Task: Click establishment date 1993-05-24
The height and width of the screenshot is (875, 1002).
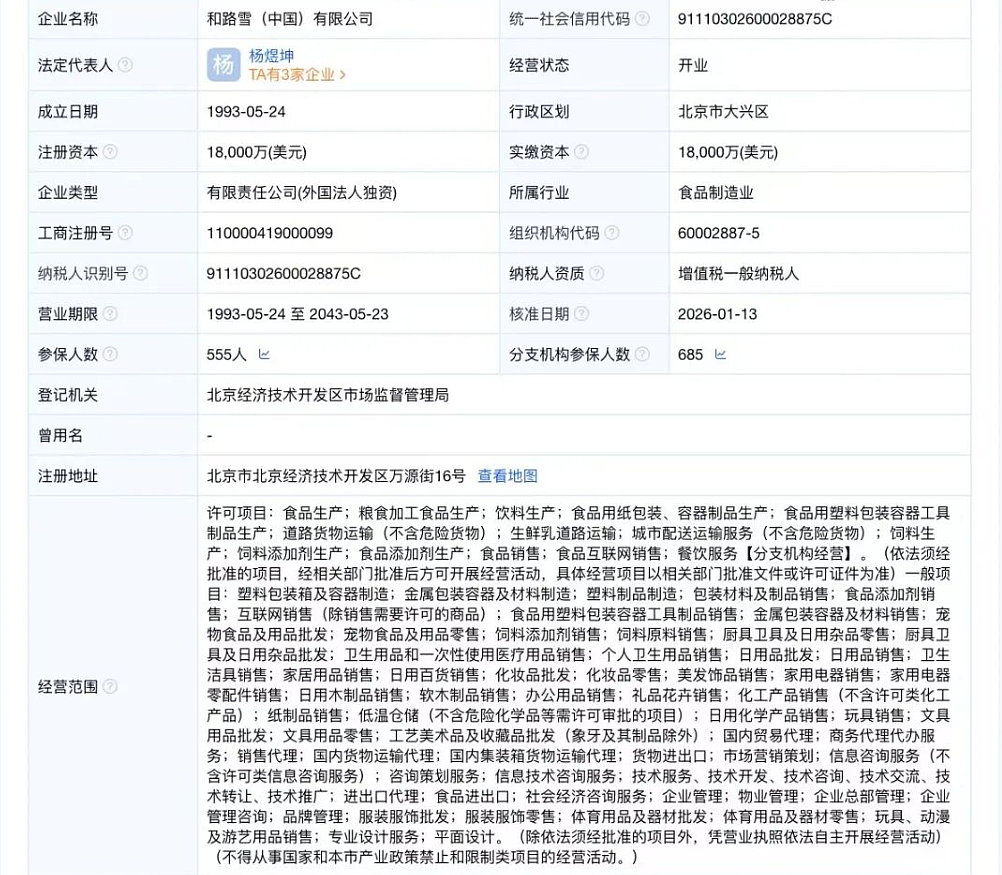Action: (246, 112)
